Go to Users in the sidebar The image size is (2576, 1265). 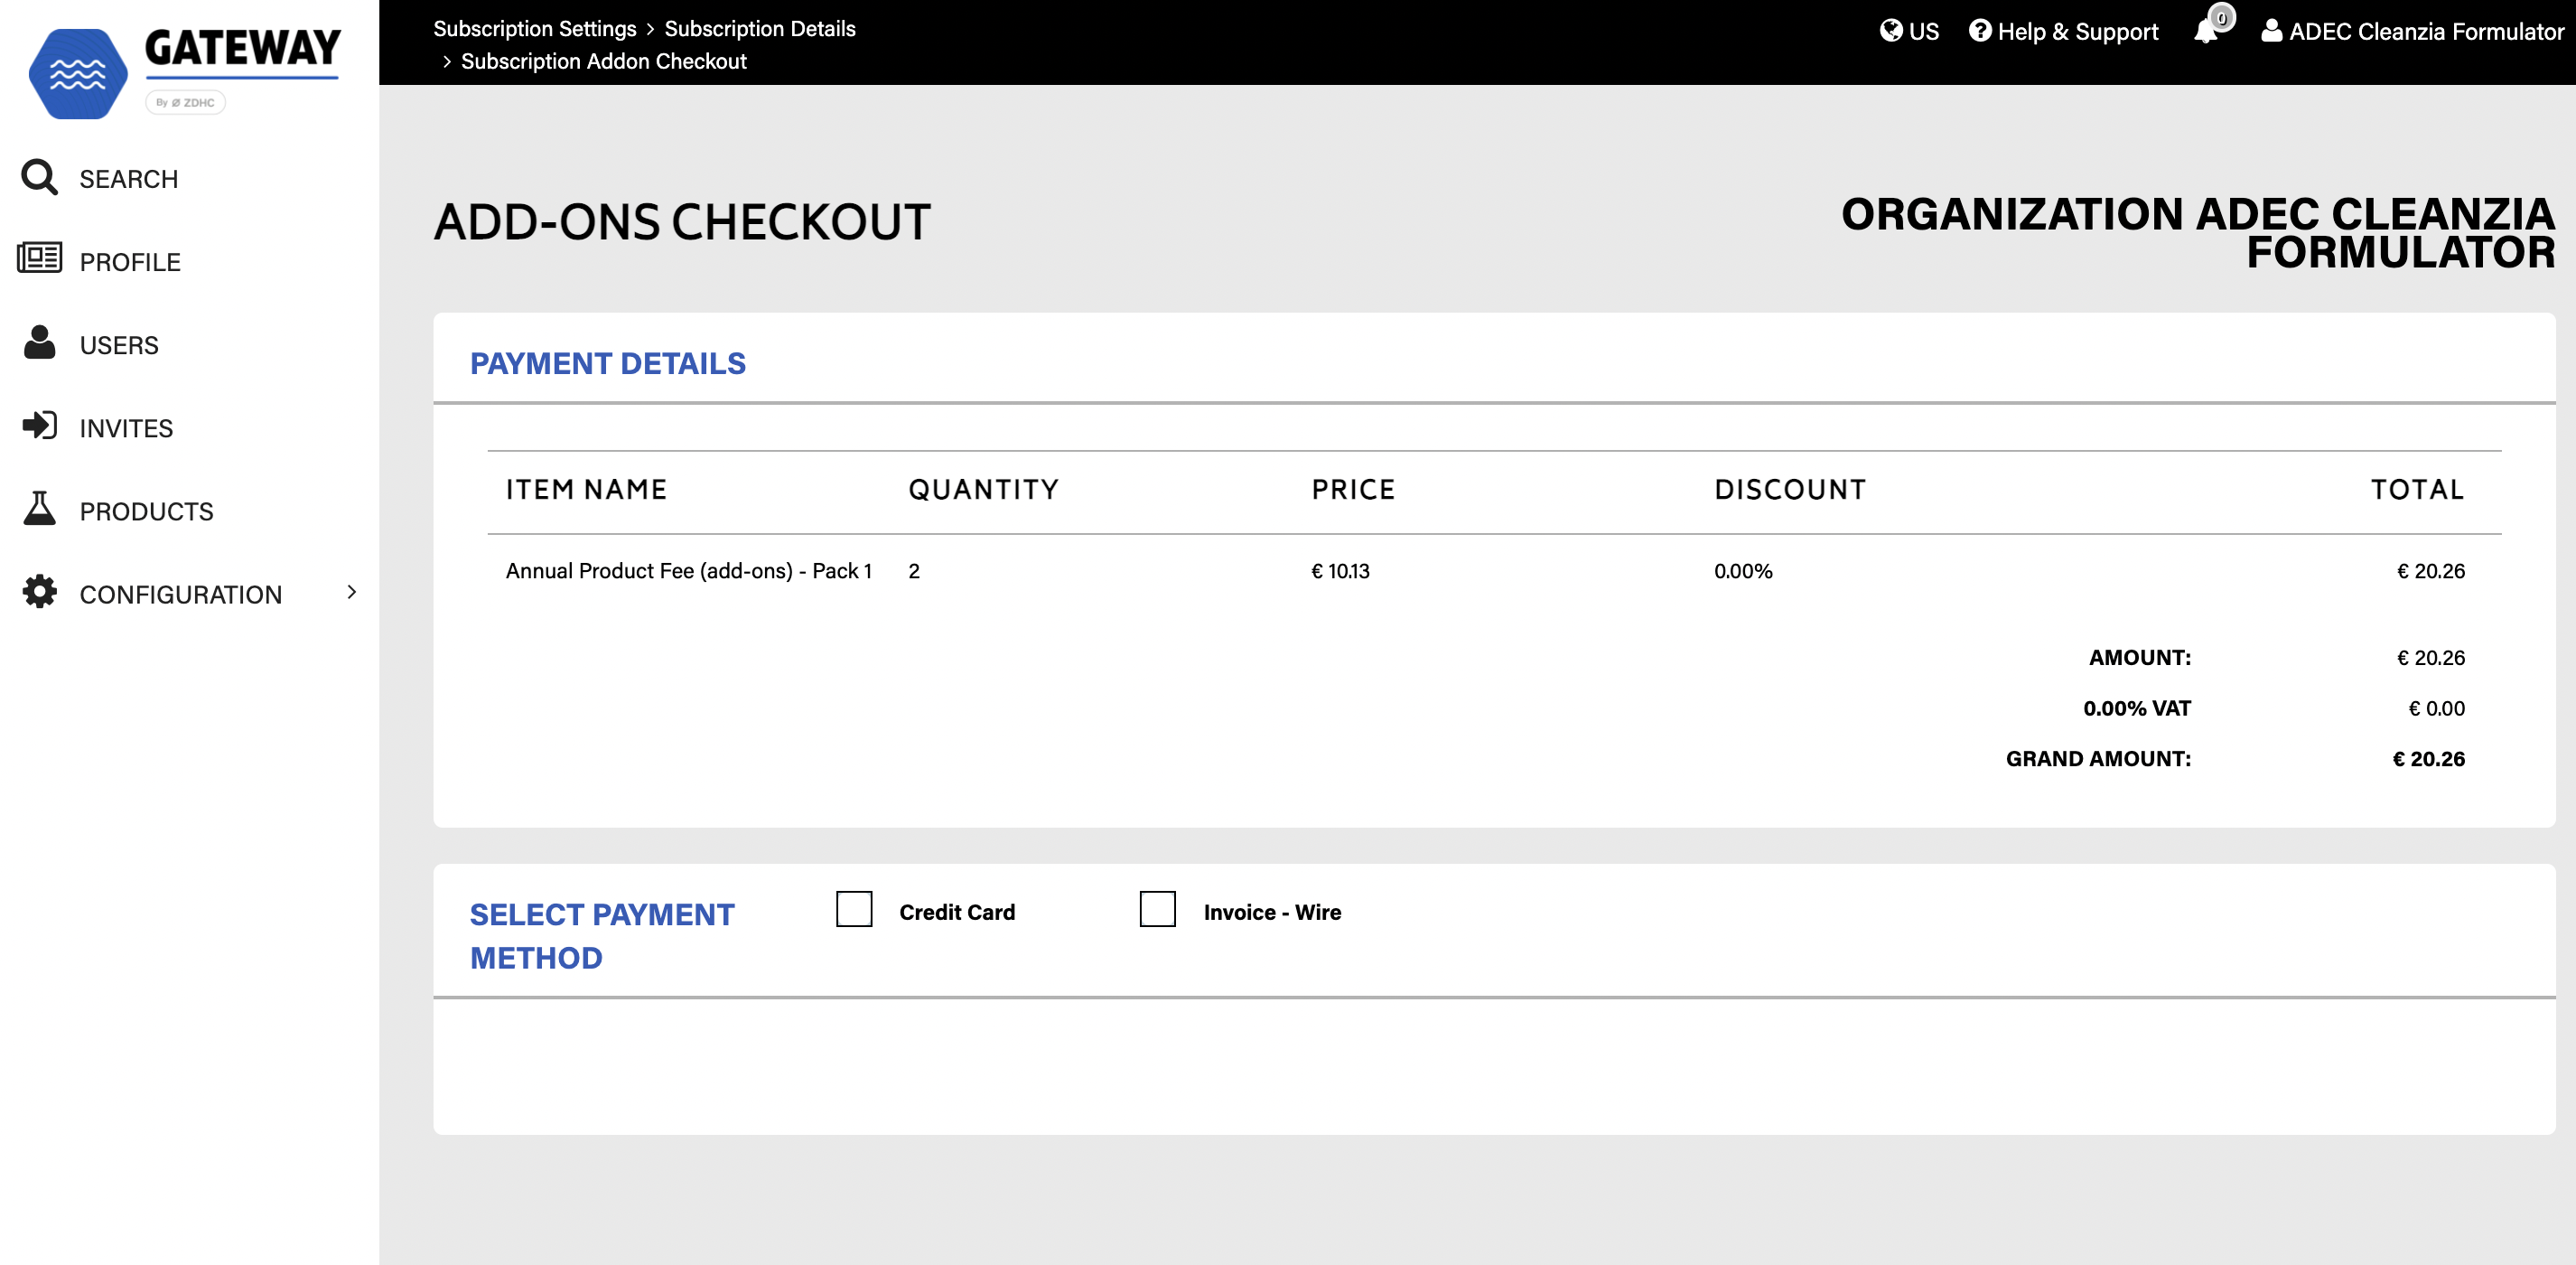point(119,345)
